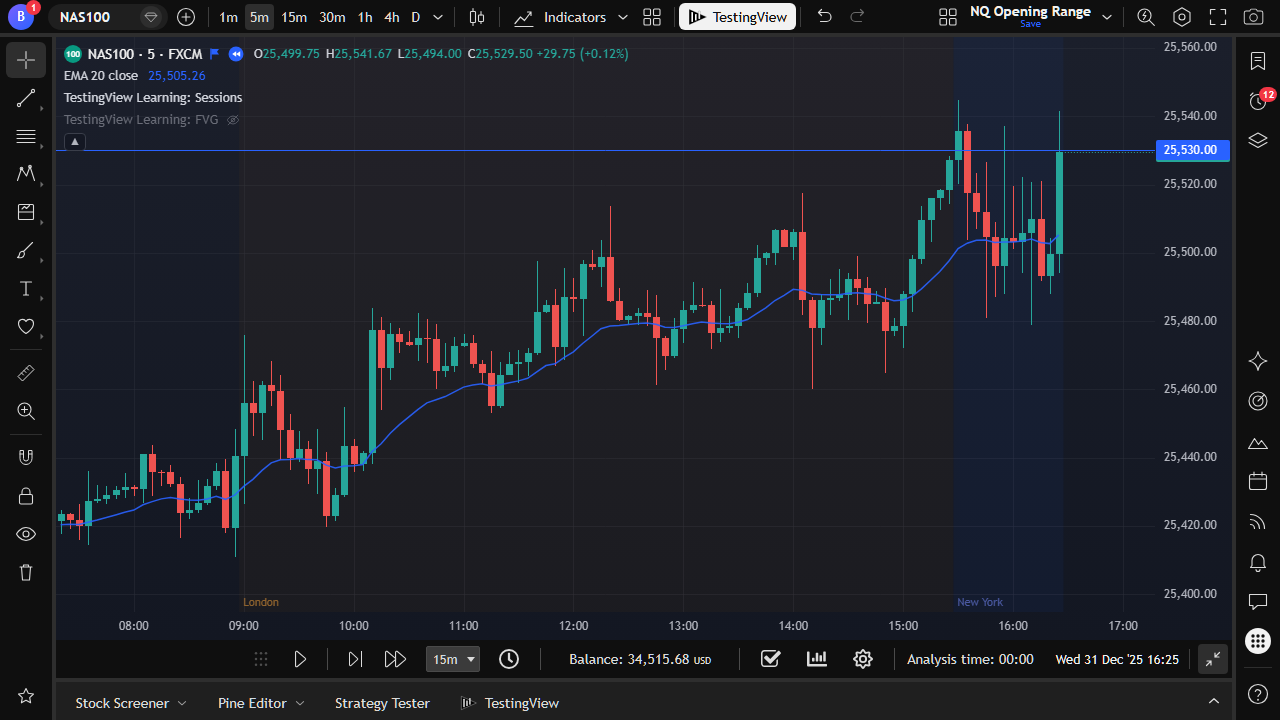Show the hidden FVG indicator
This screenshot has width=1280, height=720.
point(233,120)
